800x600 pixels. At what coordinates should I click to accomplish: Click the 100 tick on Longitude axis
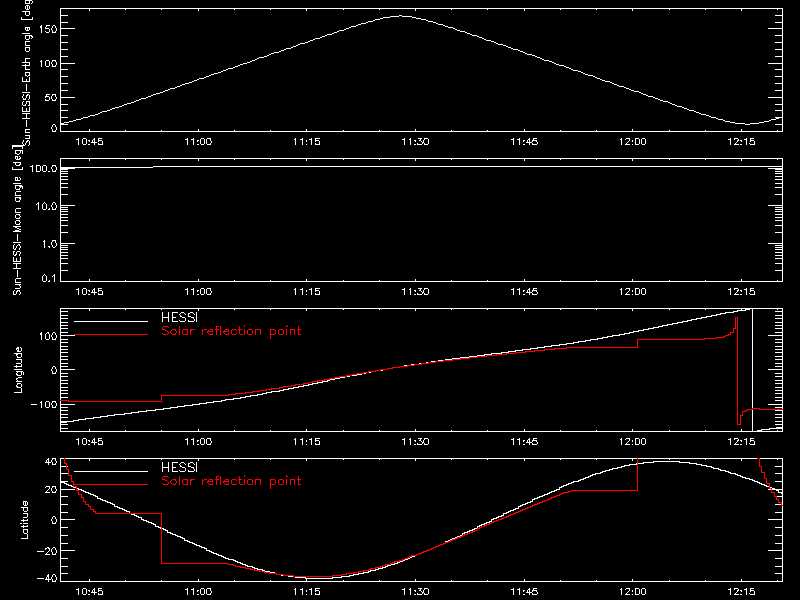tap(47, 336)
